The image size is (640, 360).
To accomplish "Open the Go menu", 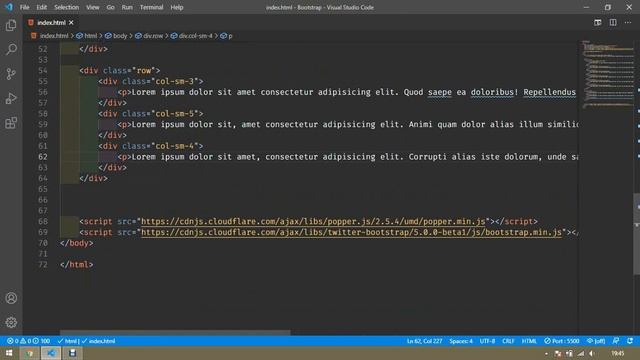I will click(x=110, y=7).
